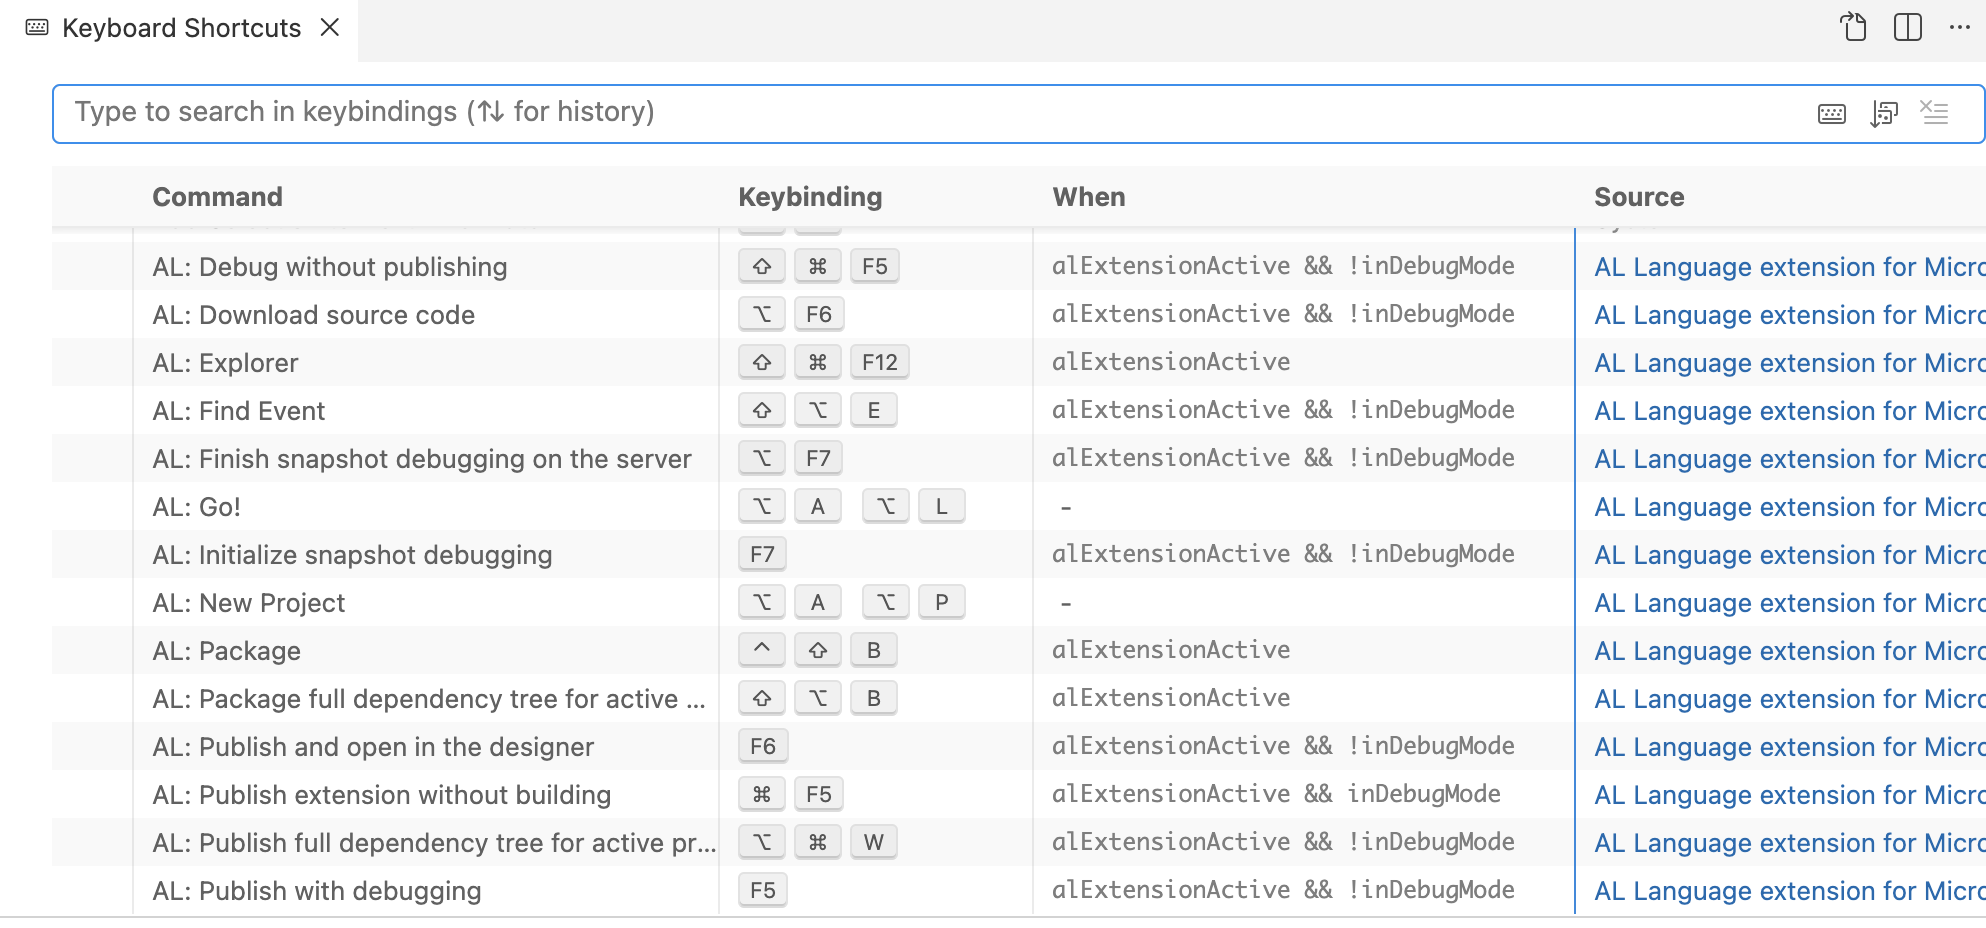Close the Keyboard Shortcuts tab
Image resolution: width=1986 pixels, height=928 pixels.
point(330,28)
